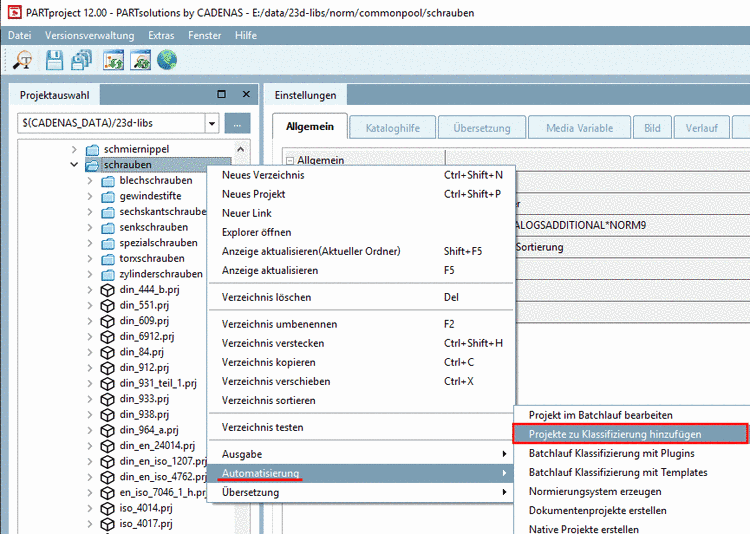Switch to the Übersetzung tab
Screen dimensions: 750x534
point(482,128)
